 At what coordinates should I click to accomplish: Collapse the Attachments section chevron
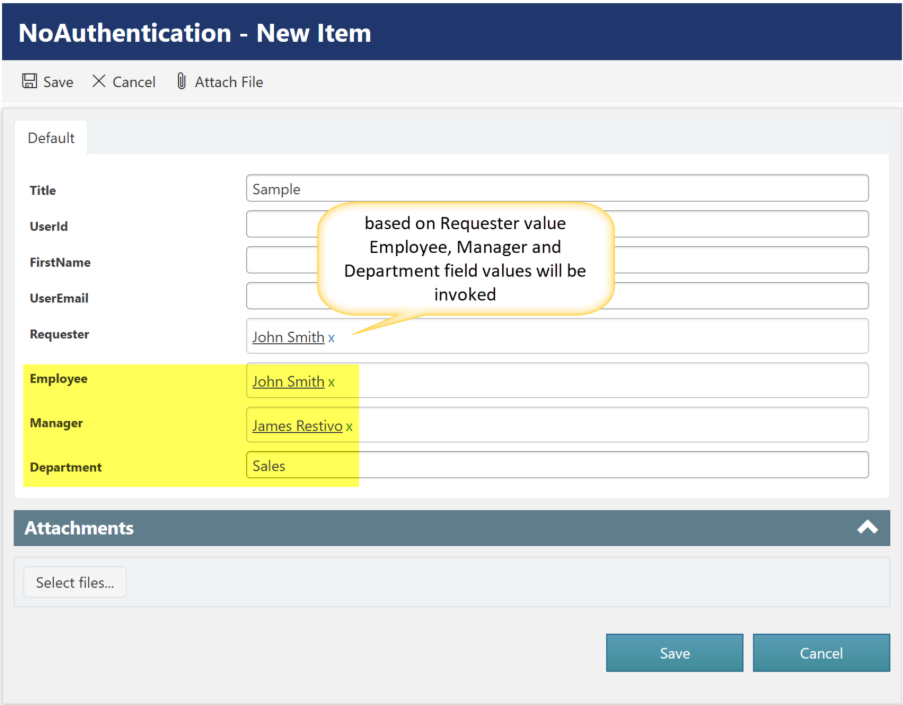pos(867,528)
